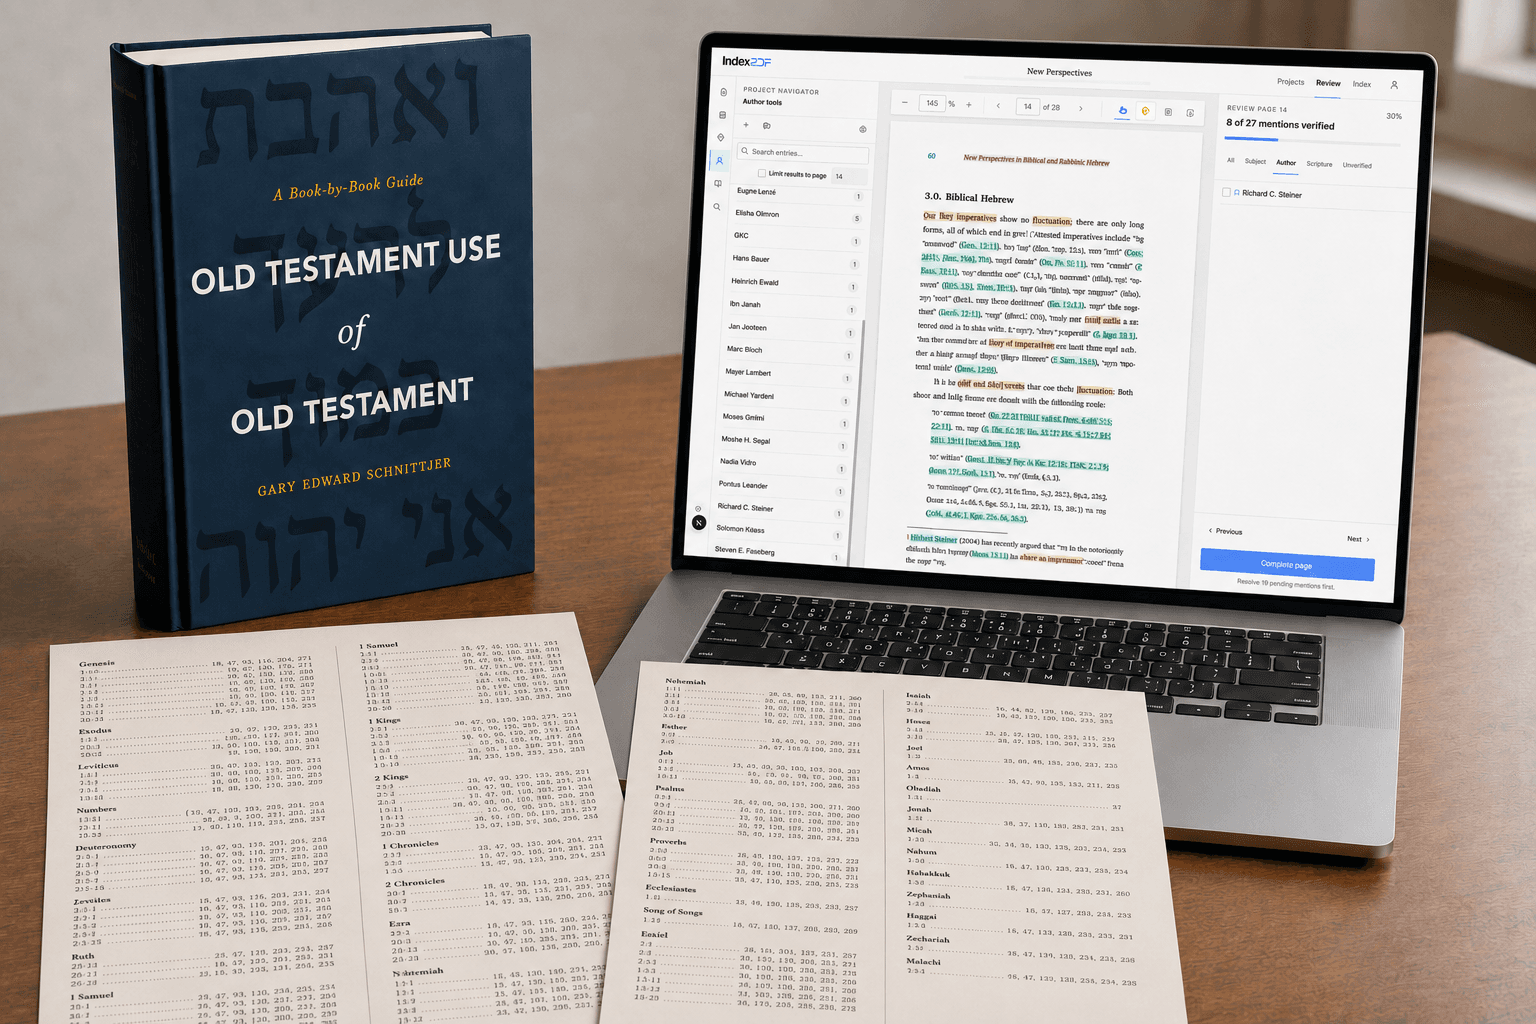Click the IndexPDF logo
Viewport: 1536px width, 1024px height.
(x=747, y=61)
